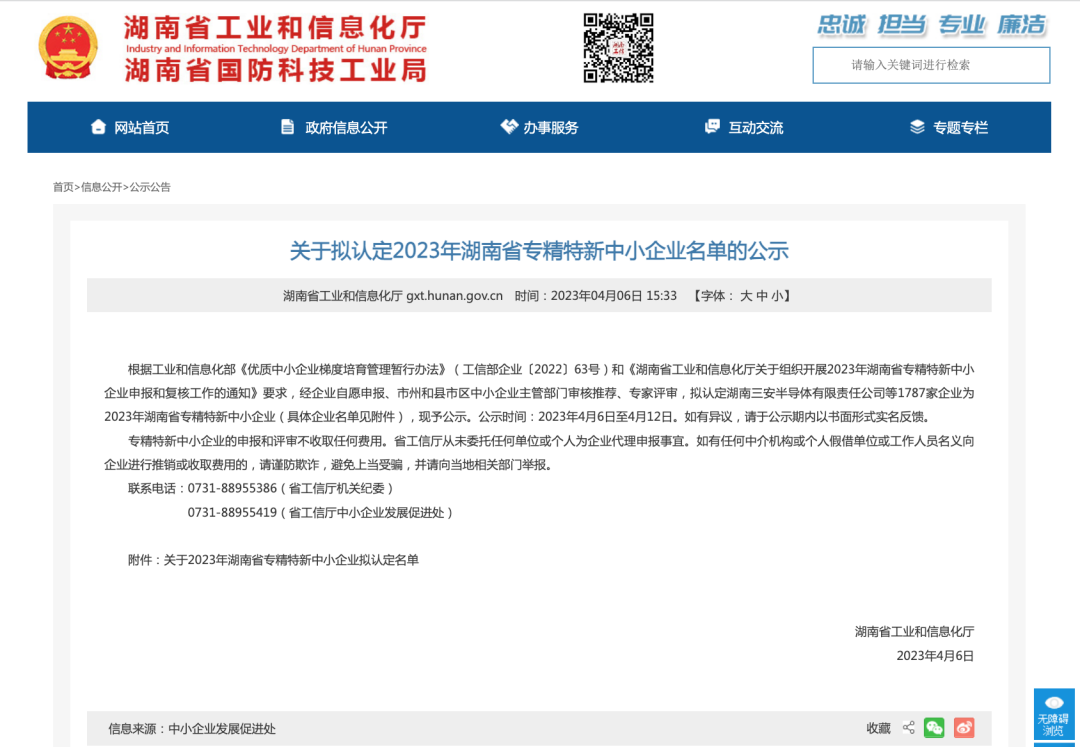This screenshot has width=1080, height=747.
Task: Click the national emblem logo
Action: pos(67,46)
